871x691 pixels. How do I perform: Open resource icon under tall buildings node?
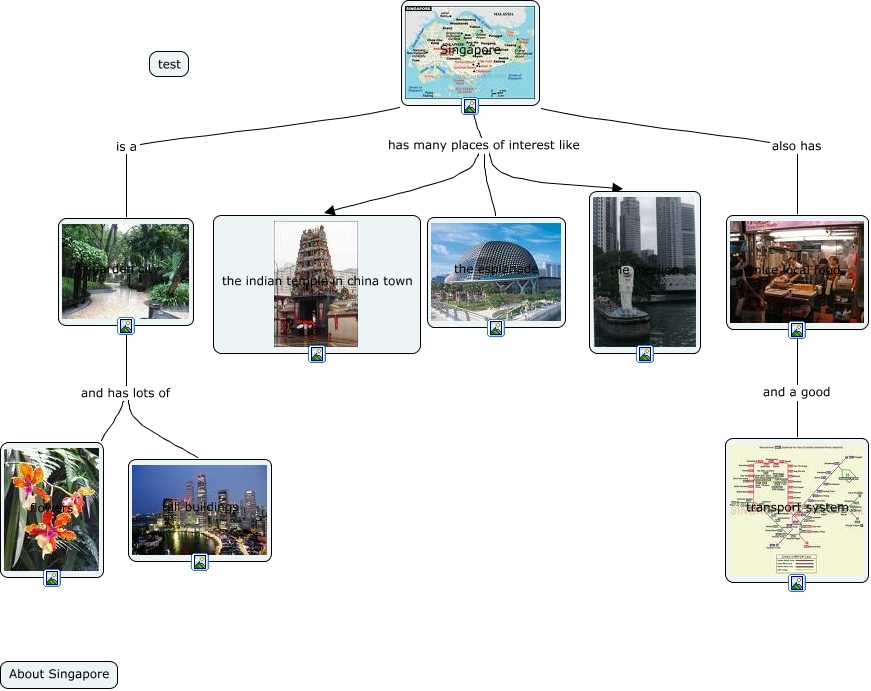click(200, 562)
